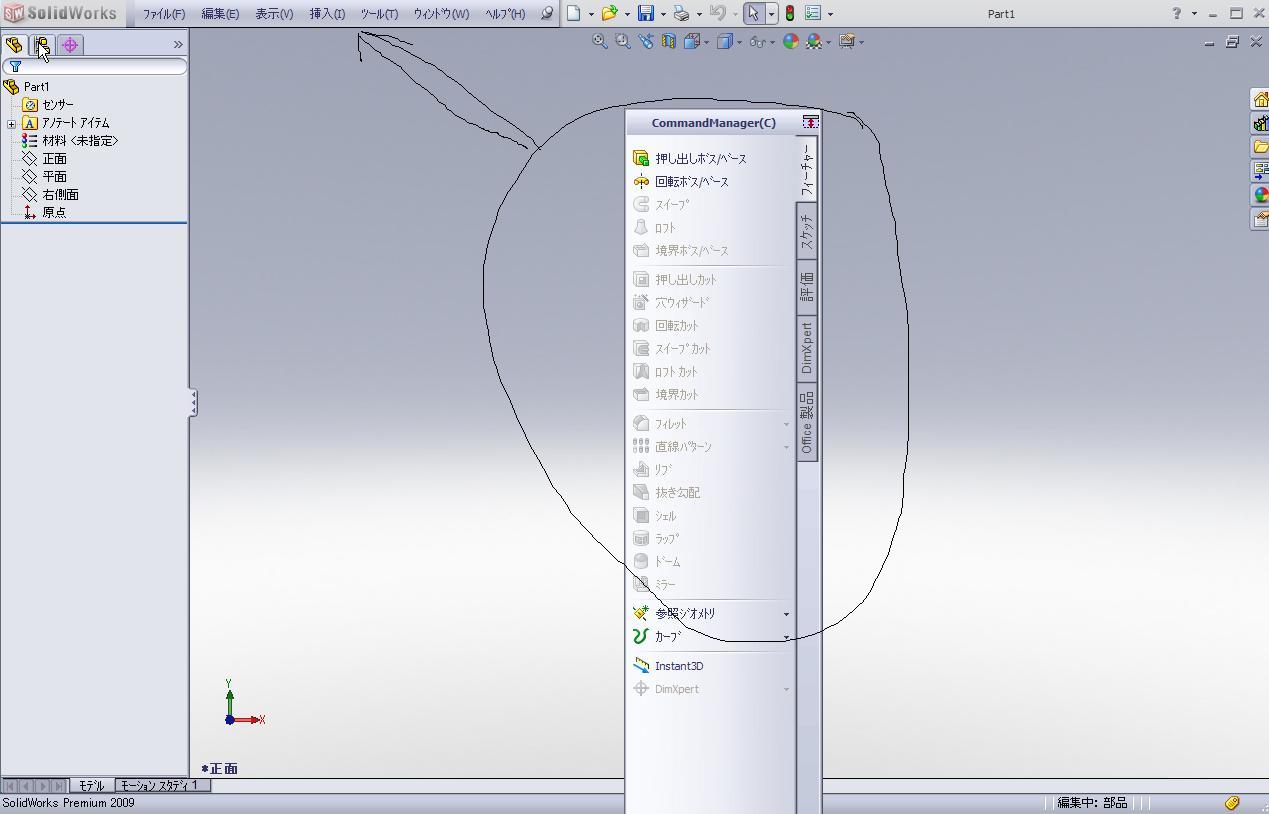Screen dimensions: 1269x814
Task: Open the ツール(T) menu
Action: (379, 14)
